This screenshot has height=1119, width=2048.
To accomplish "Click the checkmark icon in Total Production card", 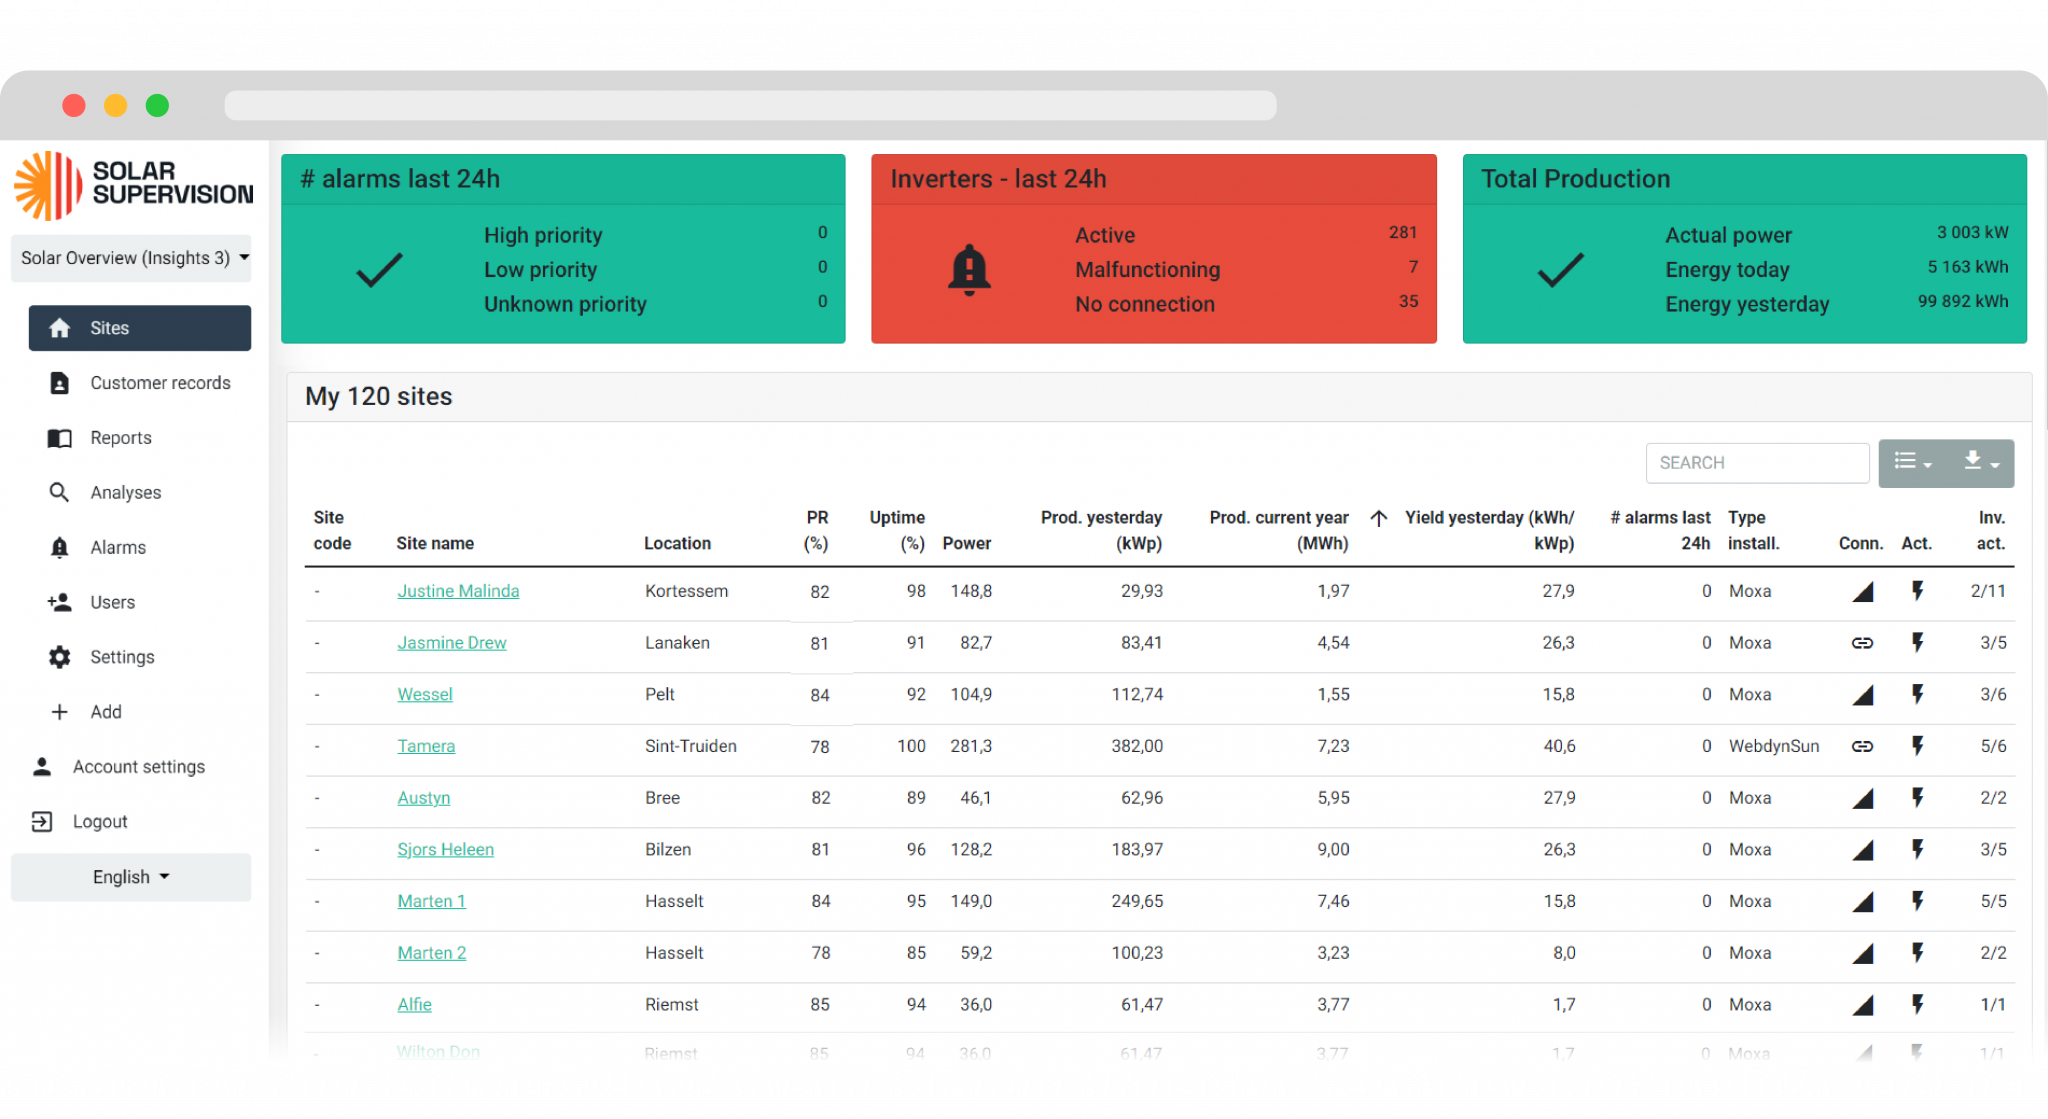I will click(x=1560, y=269).
